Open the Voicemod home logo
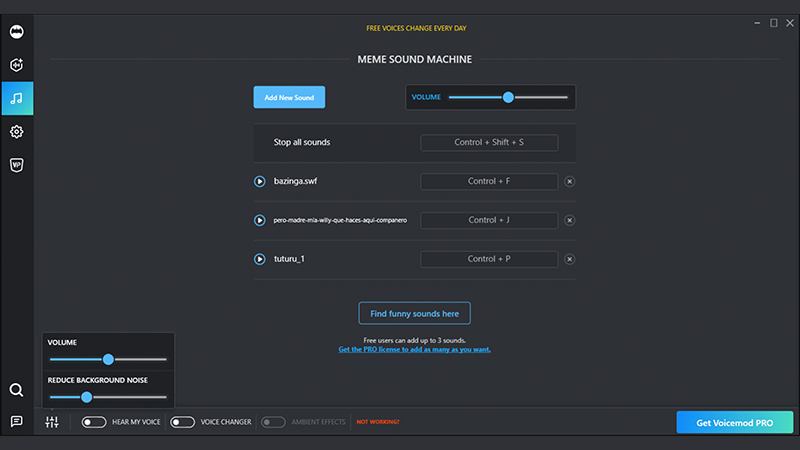Image resolution: width=800 pixels, height=450 pixels. [x=16, y=32]
